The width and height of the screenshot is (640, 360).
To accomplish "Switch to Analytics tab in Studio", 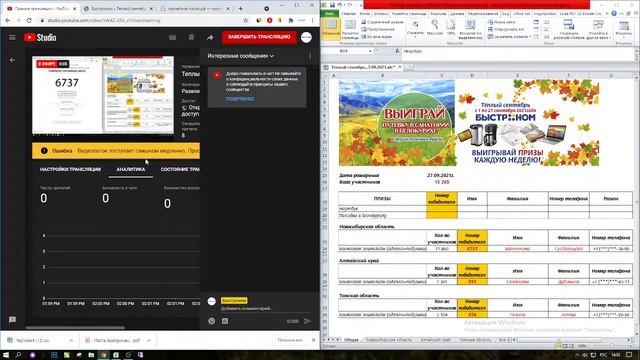I will coord(131,169).
